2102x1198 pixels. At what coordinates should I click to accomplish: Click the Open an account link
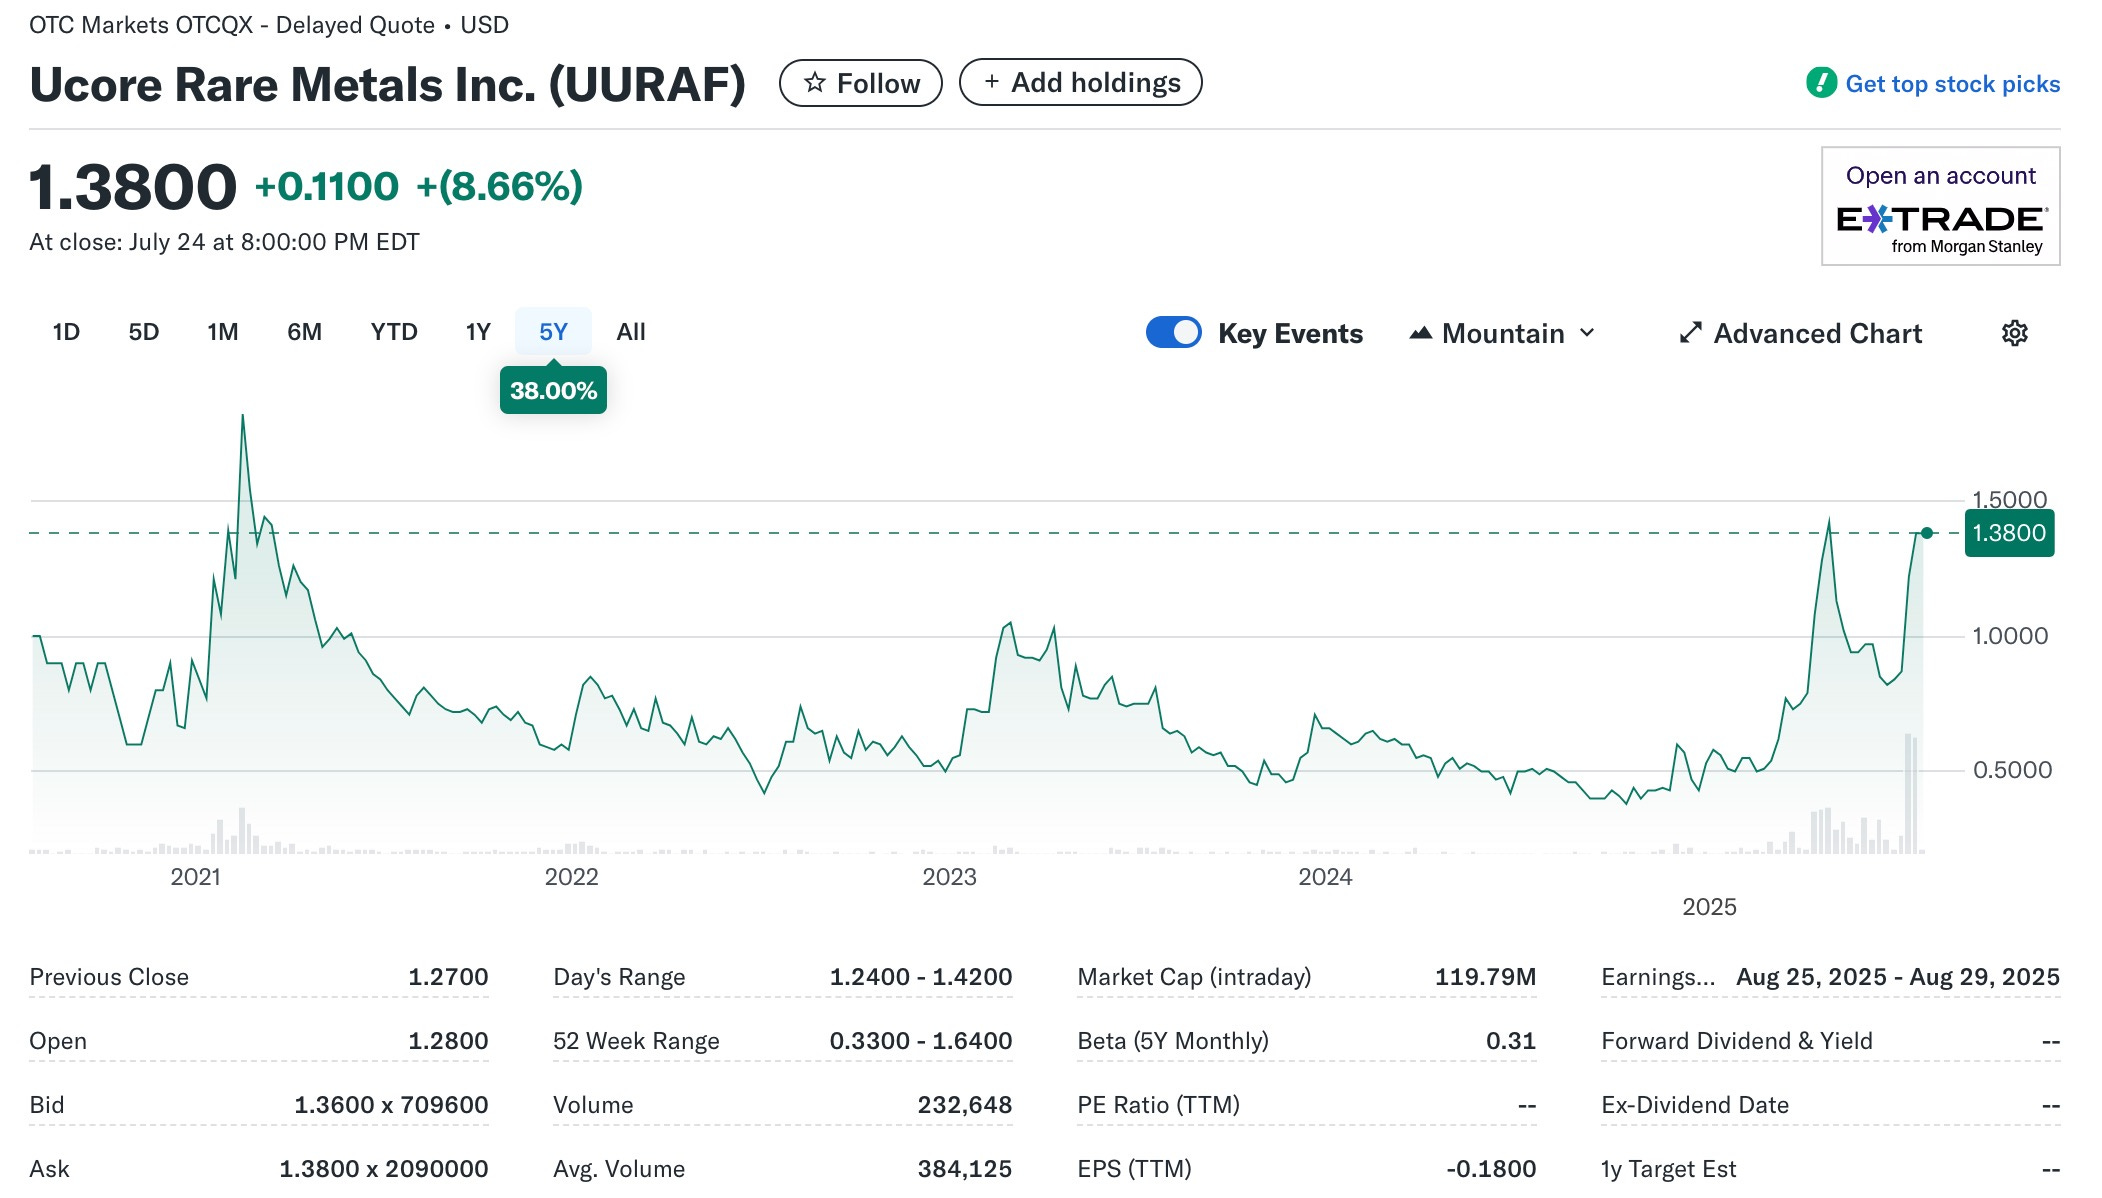click(1940, 176)
